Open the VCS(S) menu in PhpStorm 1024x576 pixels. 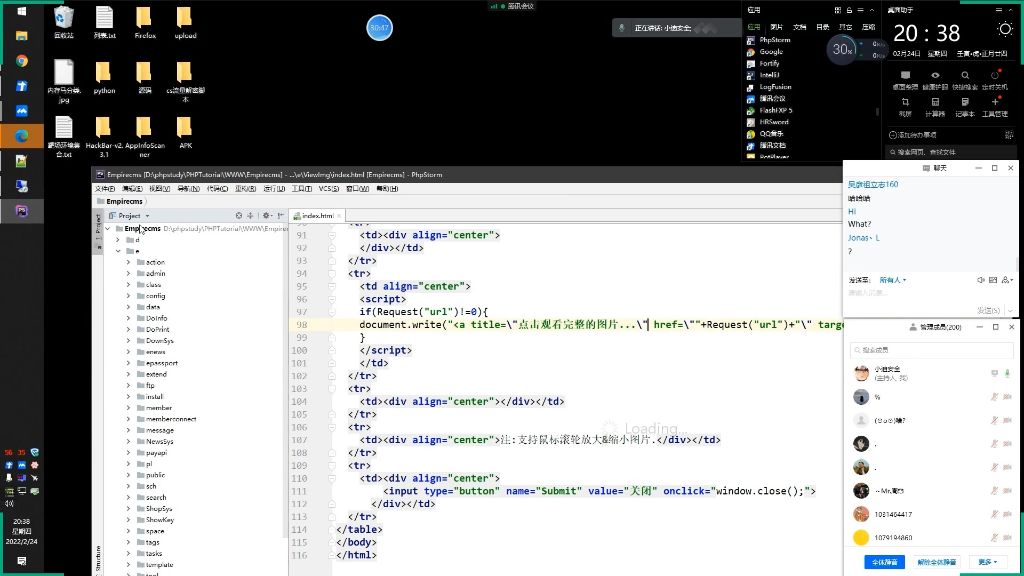pyautogui.click(x=328, y=189)
